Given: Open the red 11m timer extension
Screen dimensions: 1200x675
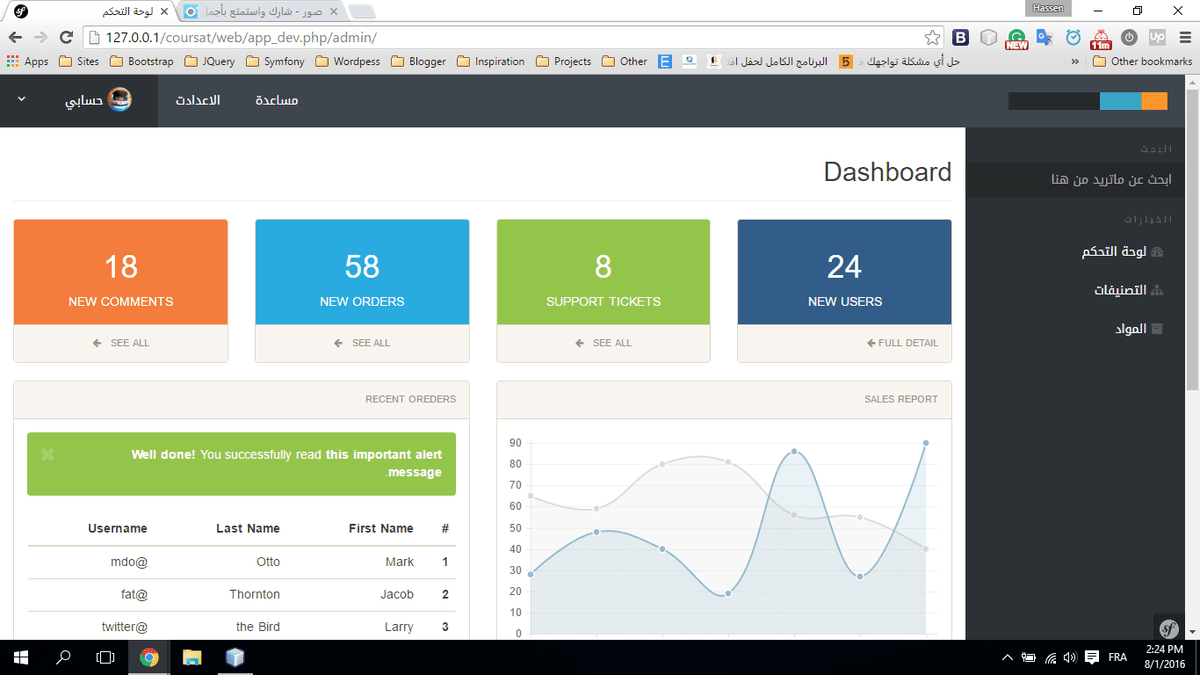Looking at the screenshot, I should click(x=1101, y=38).
